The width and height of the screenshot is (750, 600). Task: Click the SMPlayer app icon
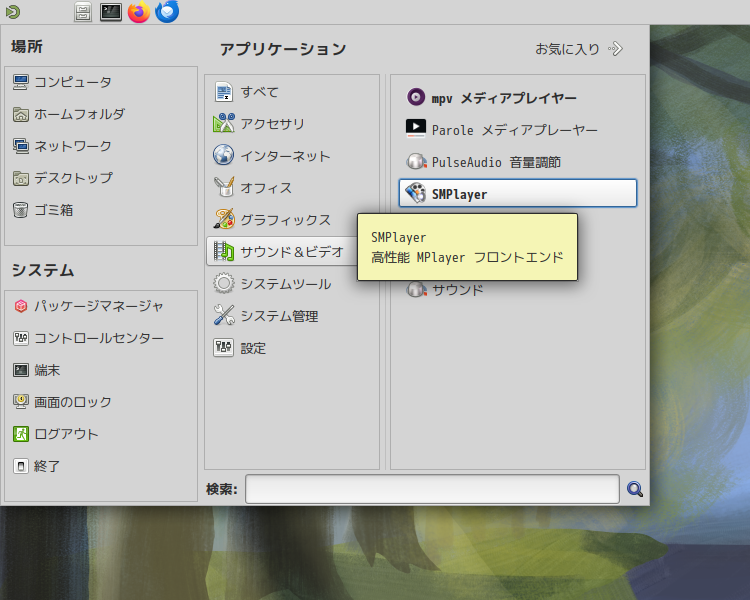pyautogui.click(x=416, y=193)
